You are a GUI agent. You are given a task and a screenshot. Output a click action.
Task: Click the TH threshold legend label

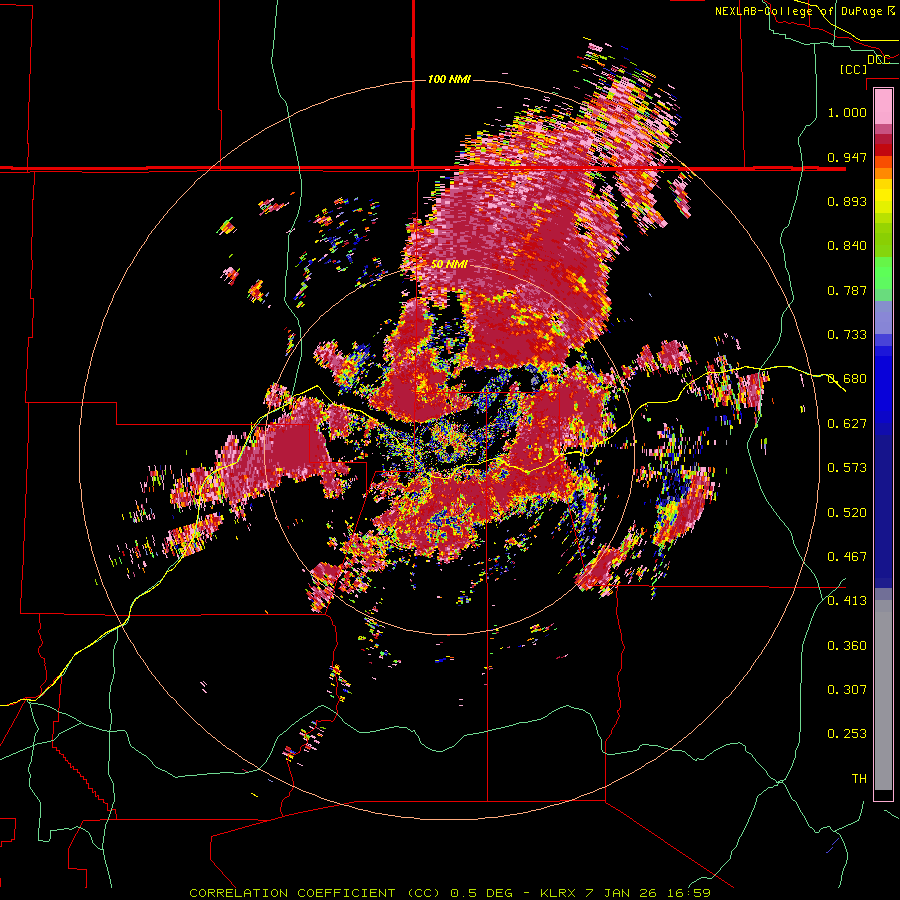click(859, 778)
